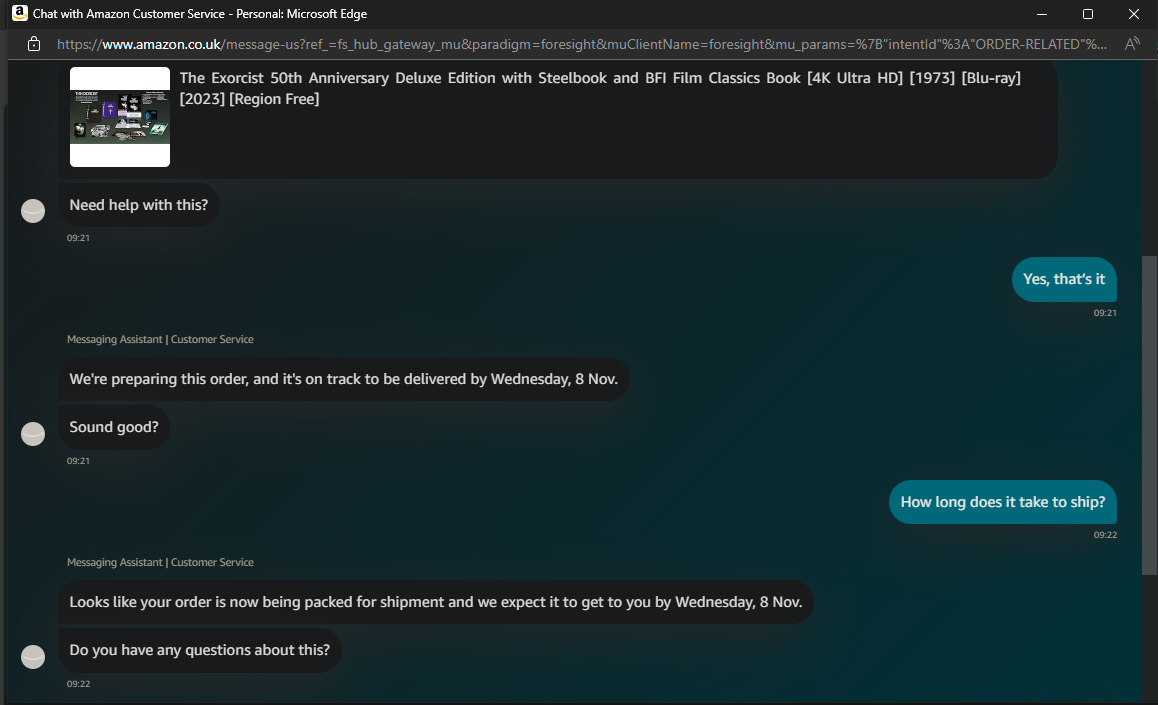Click the 'Yes, that's it' reply bubble

(x=1063, y=279)
